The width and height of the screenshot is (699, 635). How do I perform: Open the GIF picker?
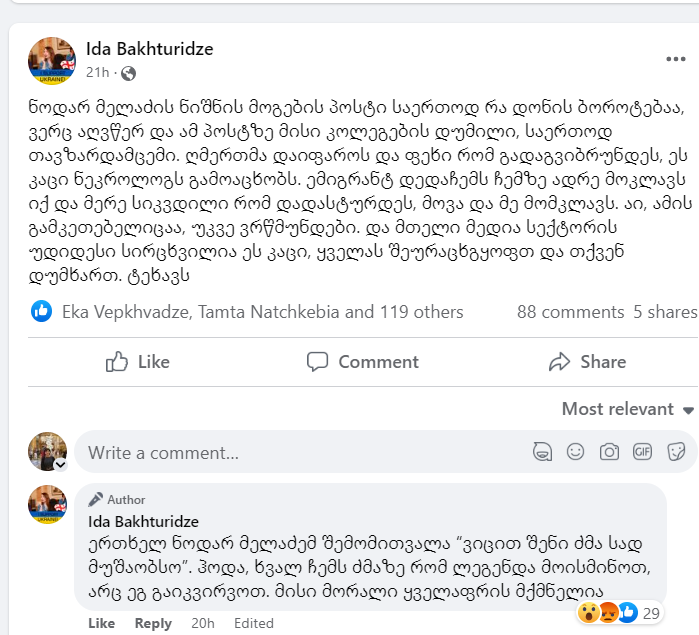click(x=642, y=452)
